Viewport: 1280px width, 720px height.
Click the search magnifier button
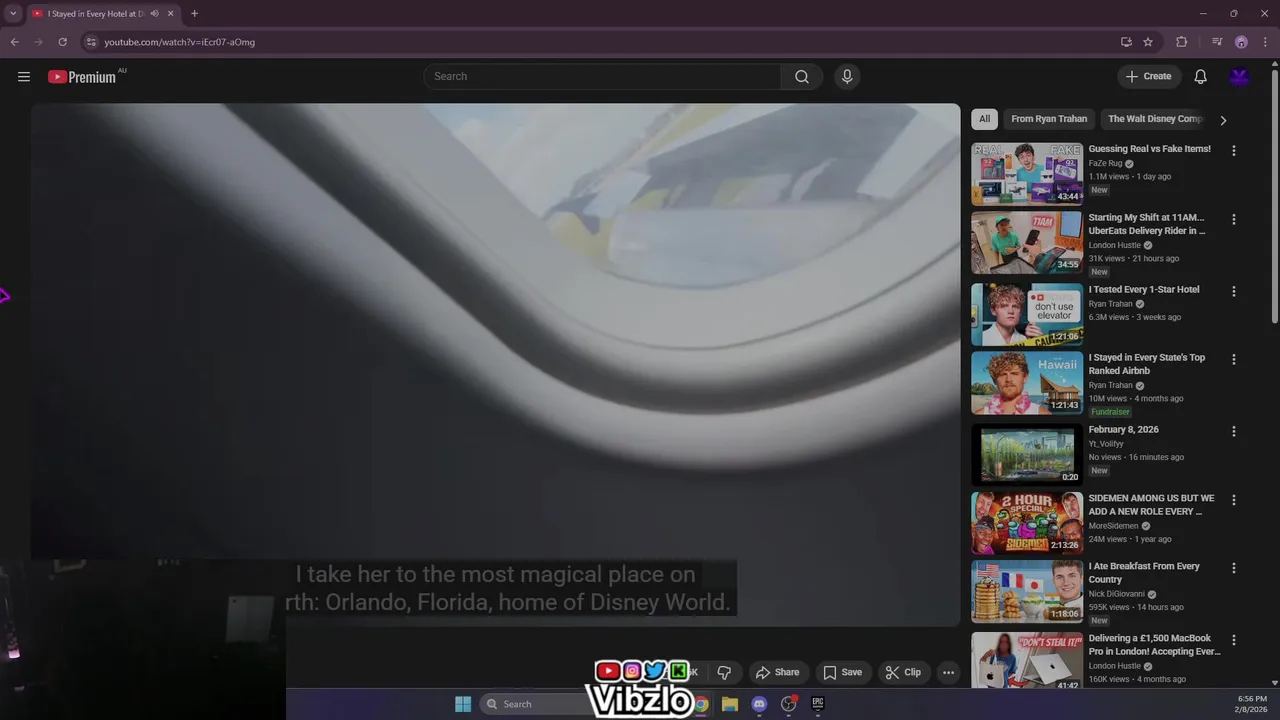point(802,77)
